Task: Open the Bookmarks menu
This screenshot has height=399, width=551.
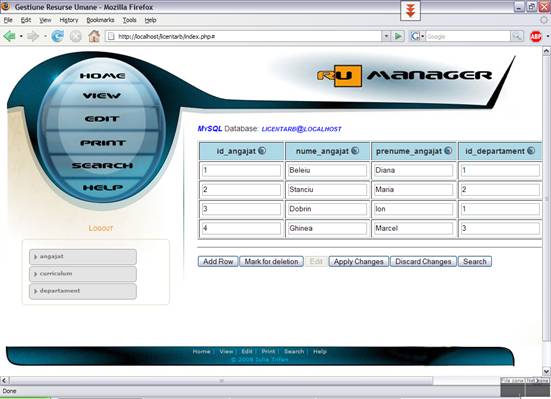Action: 101,20
